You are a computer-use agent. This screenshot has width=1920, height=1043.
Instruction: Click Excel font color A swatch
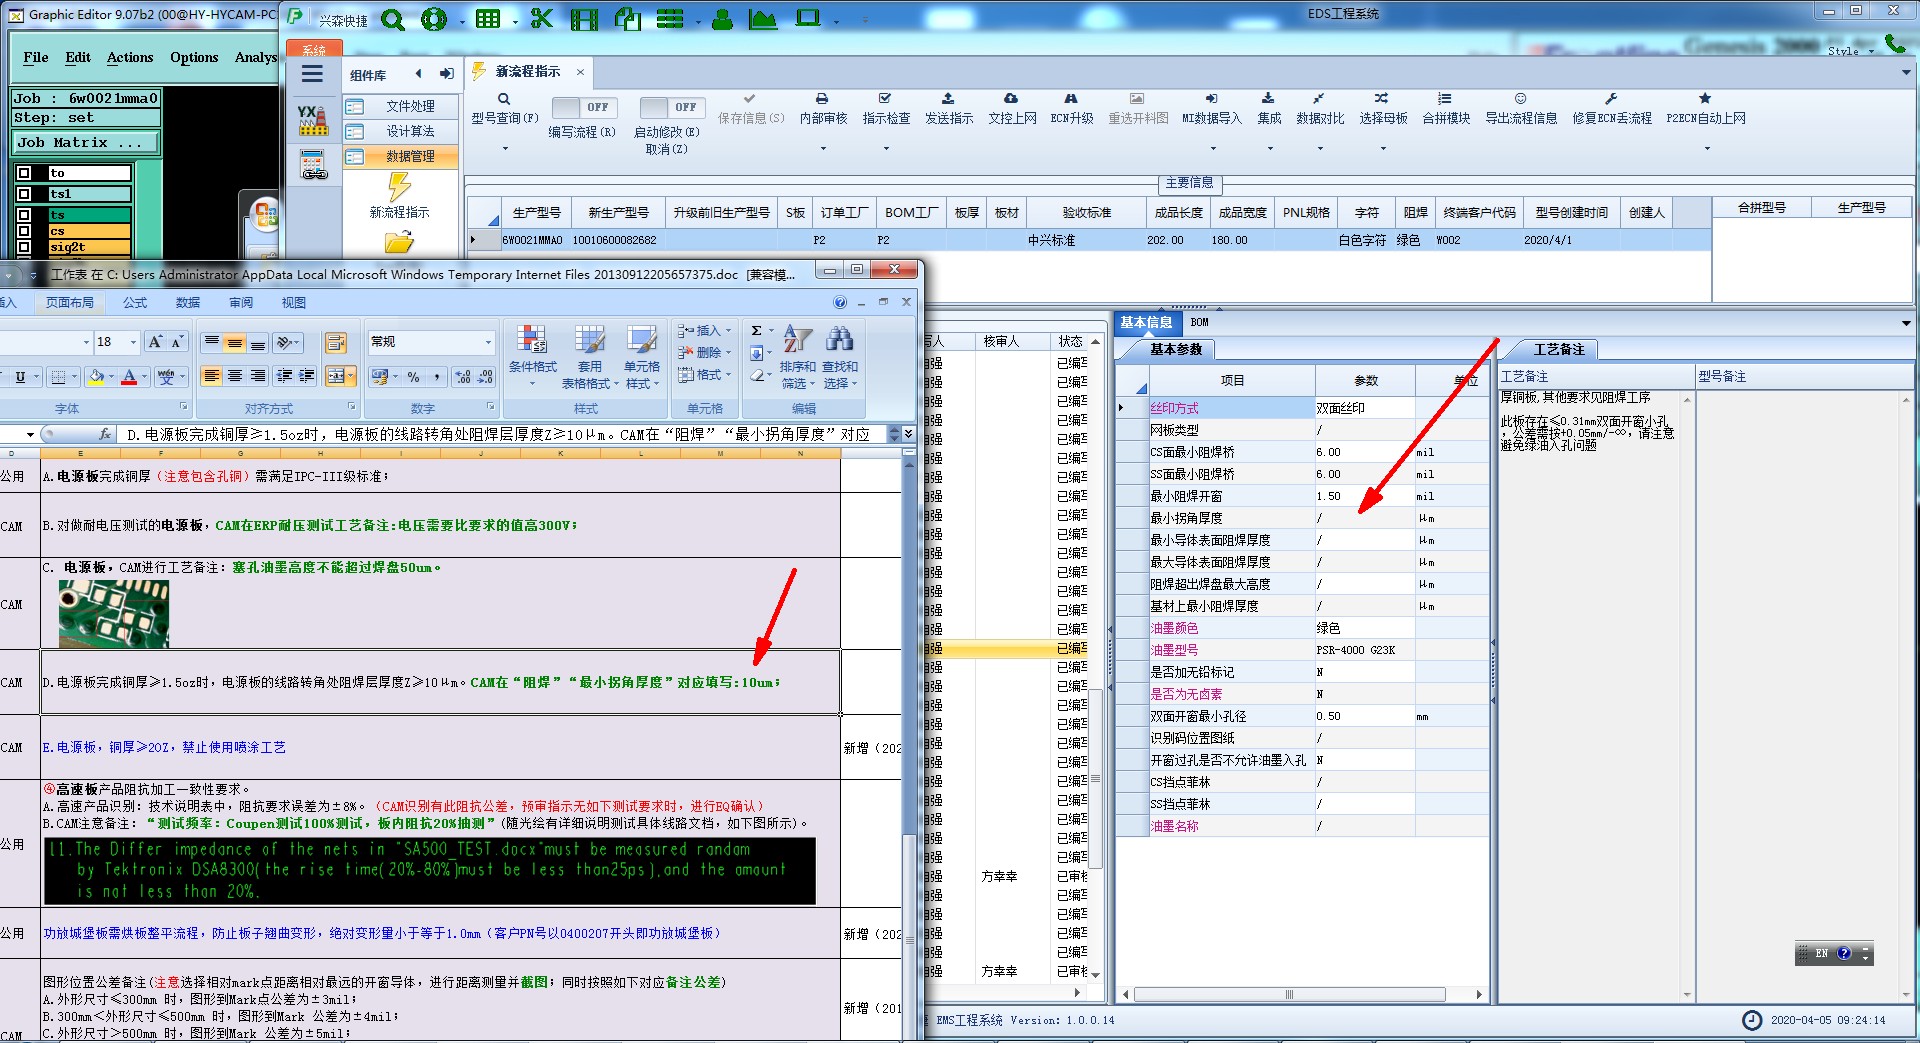tap(129, 377)
